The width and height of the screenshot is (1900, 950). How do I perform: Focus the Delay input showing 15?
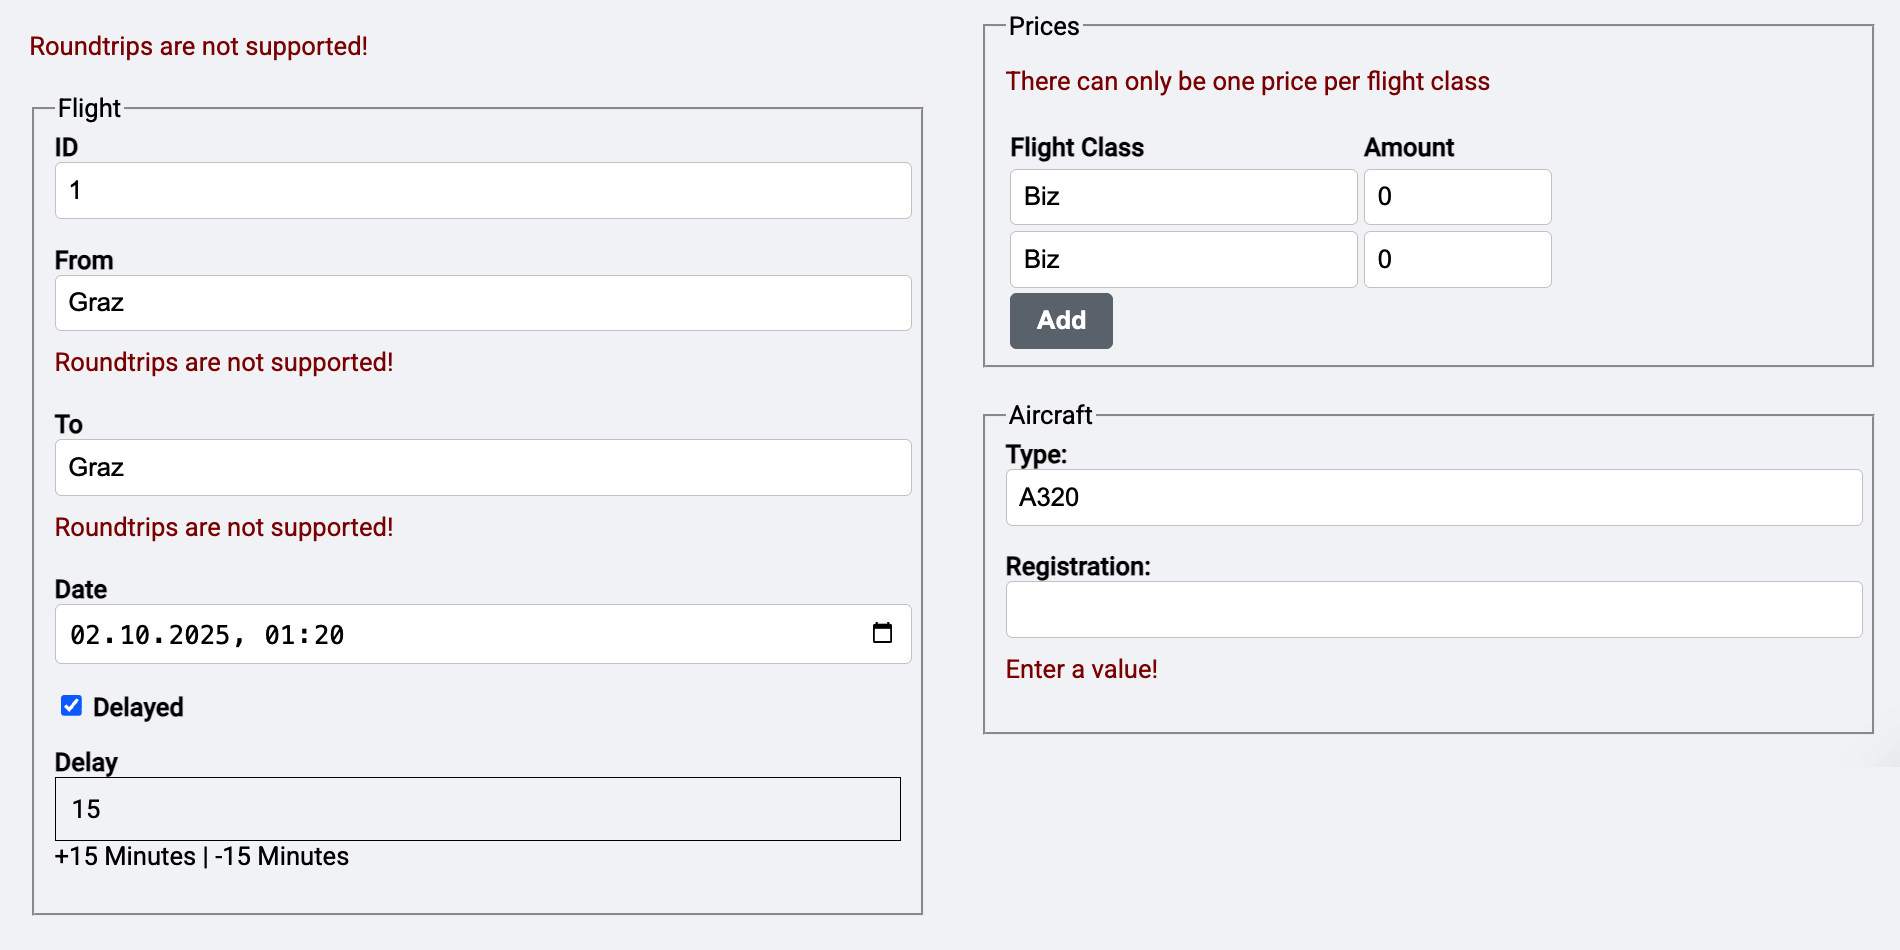(477, 809)
